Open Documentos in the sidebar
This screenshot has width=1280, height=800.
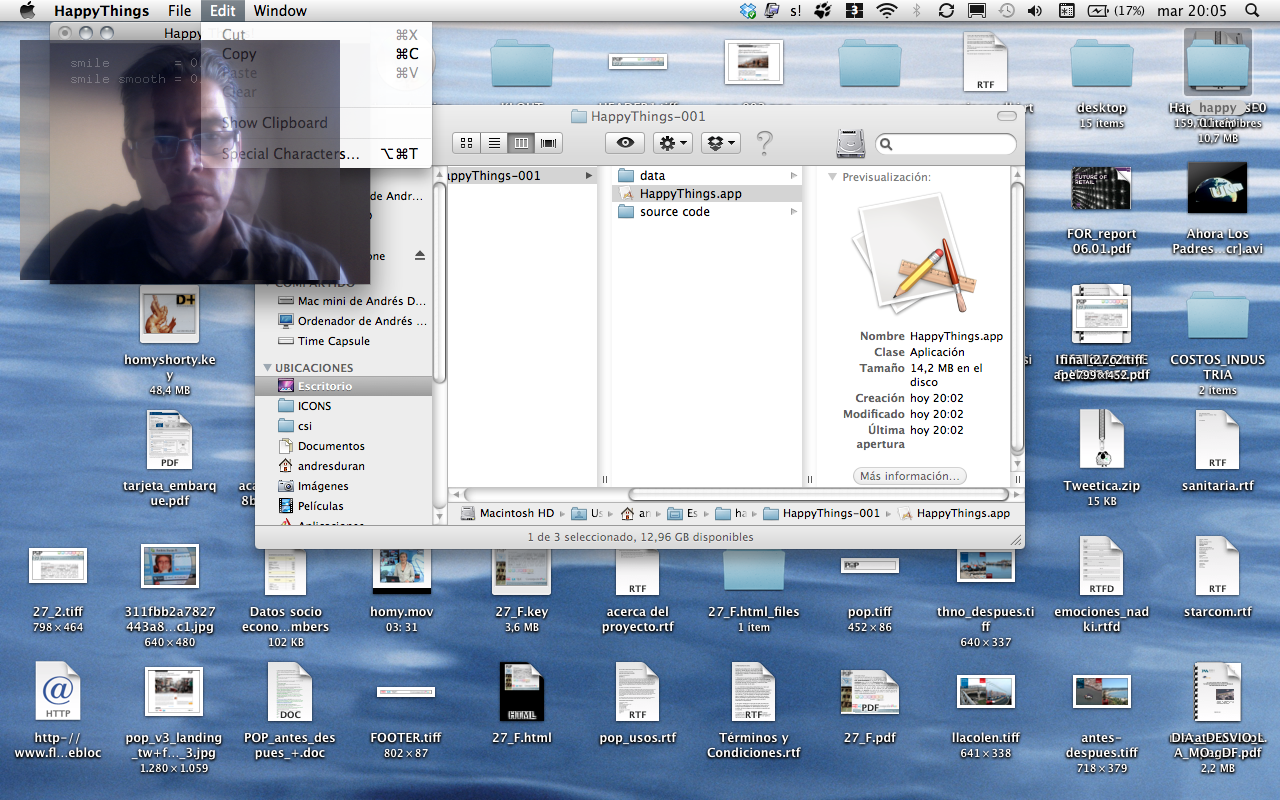[x=330, y=446]
